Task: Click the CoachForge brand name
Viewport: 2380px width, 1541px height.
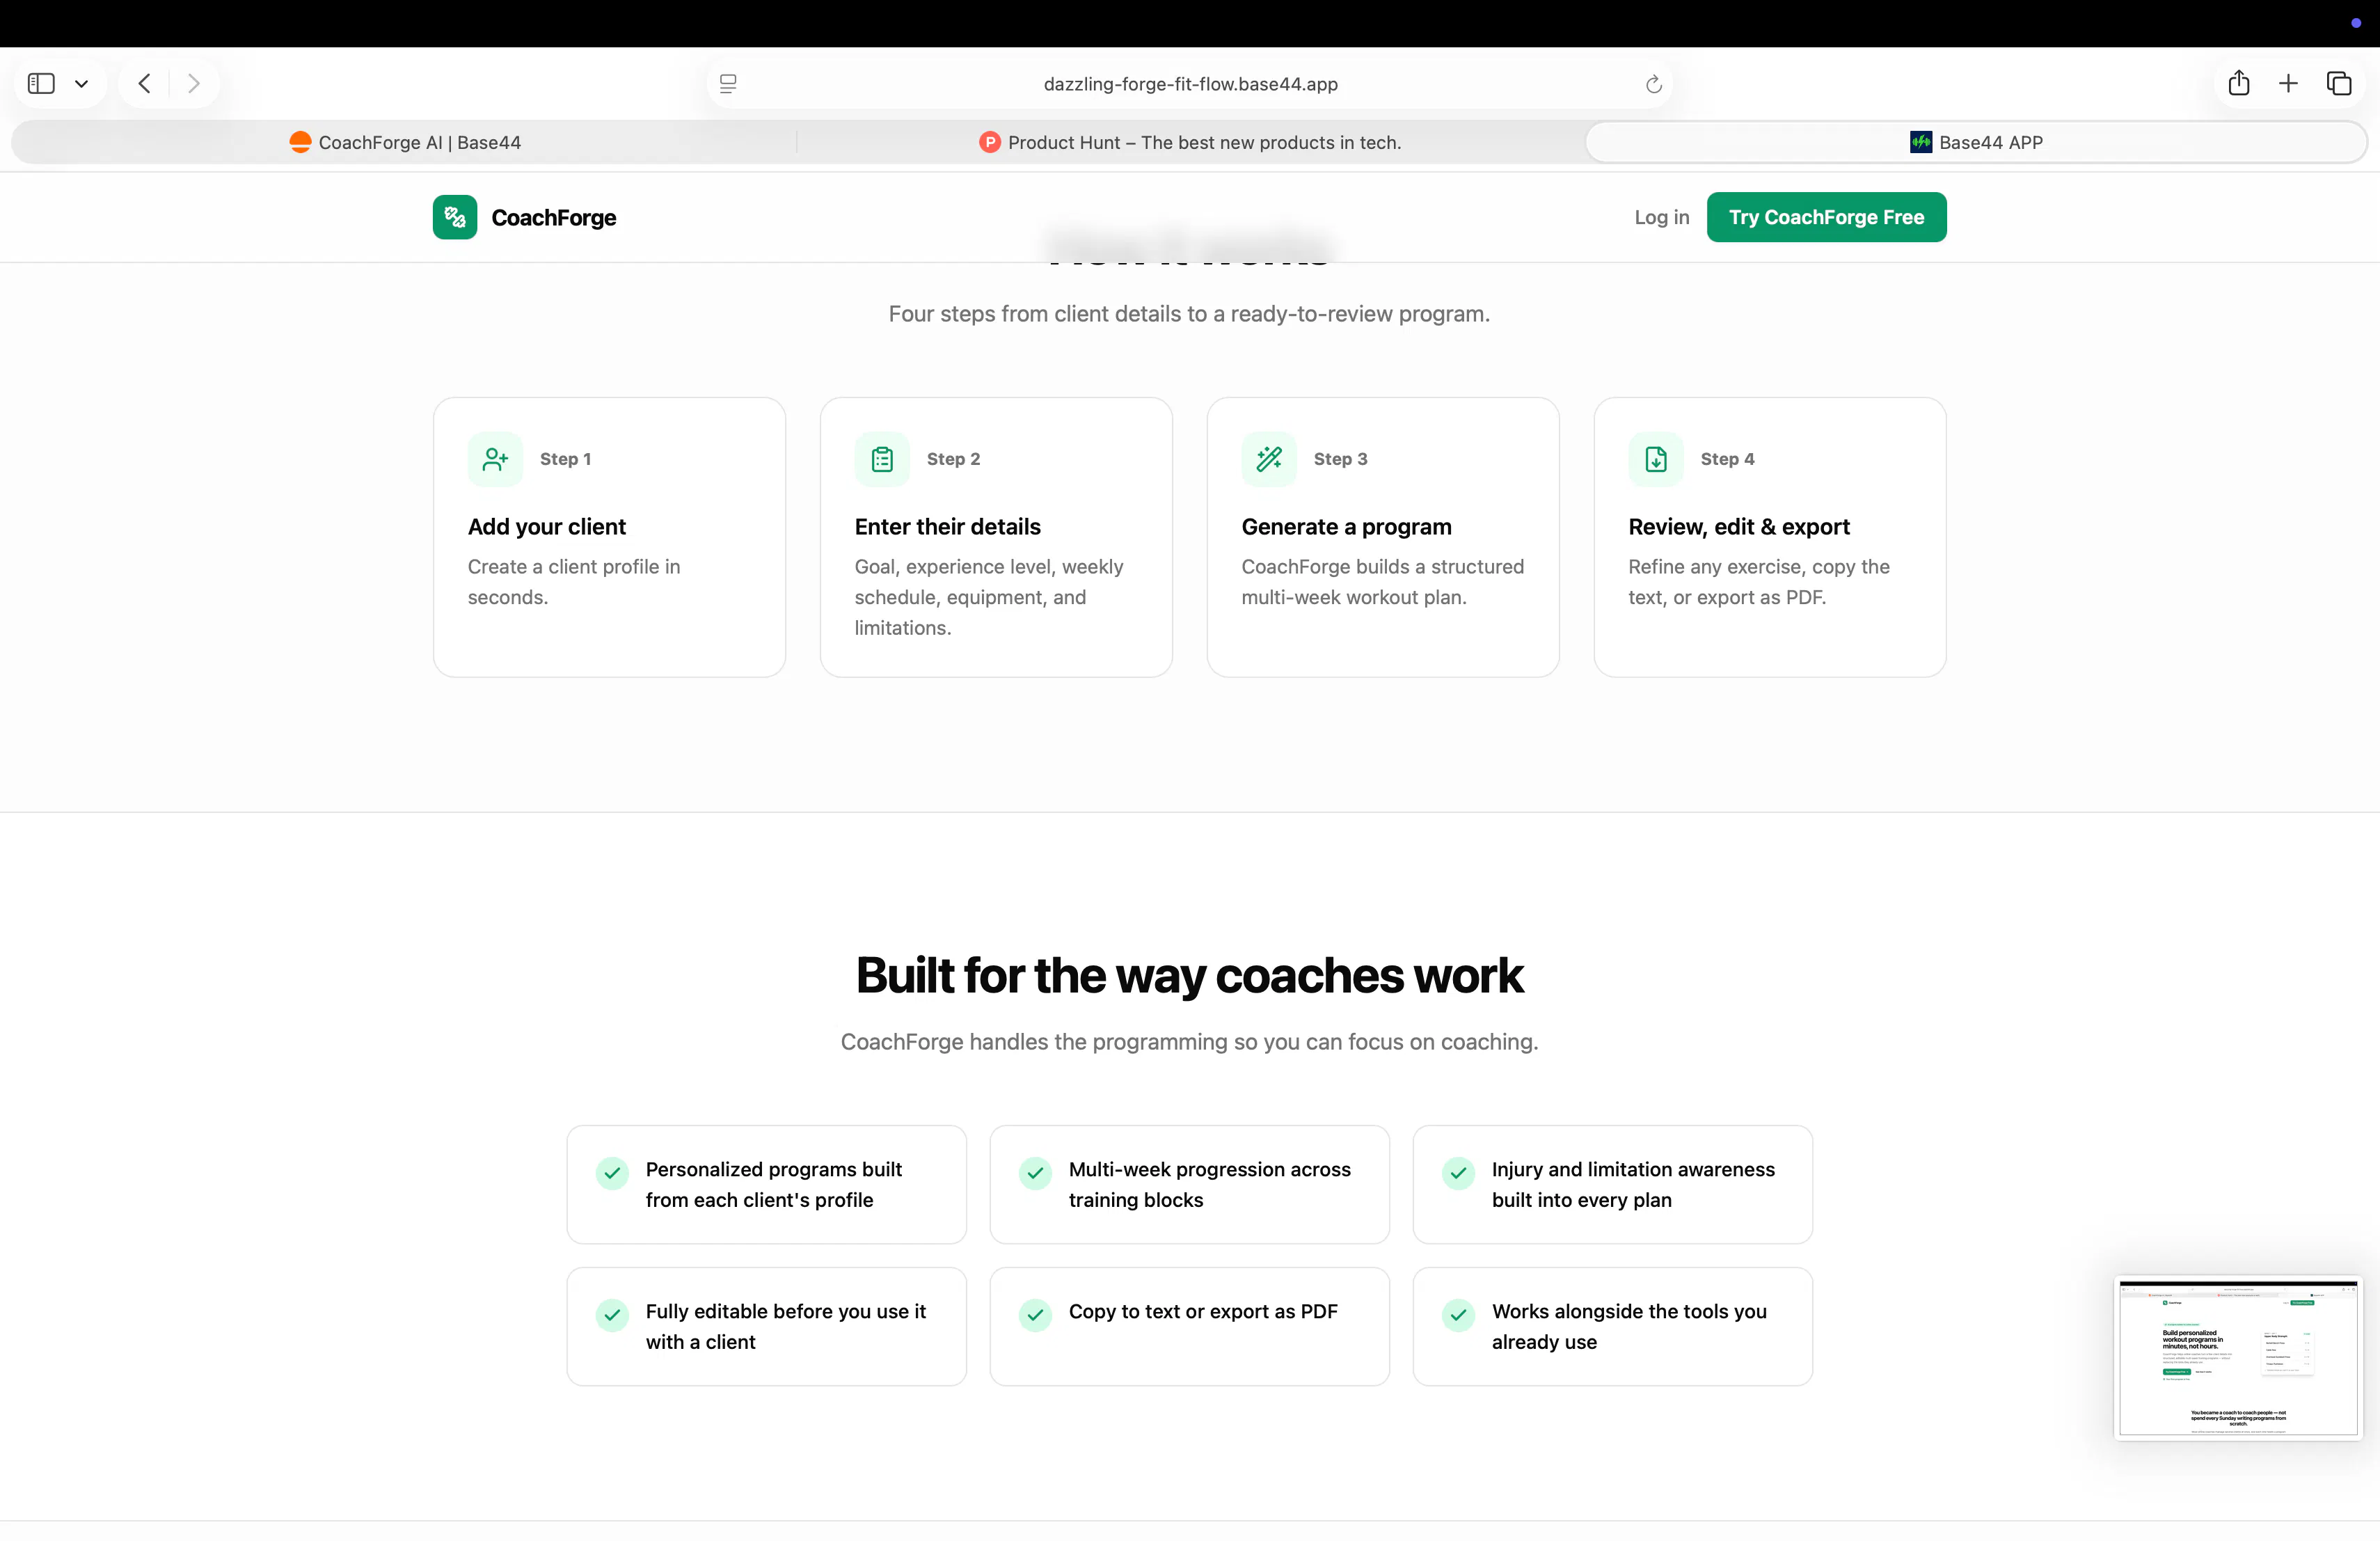Action: [554, 218]
